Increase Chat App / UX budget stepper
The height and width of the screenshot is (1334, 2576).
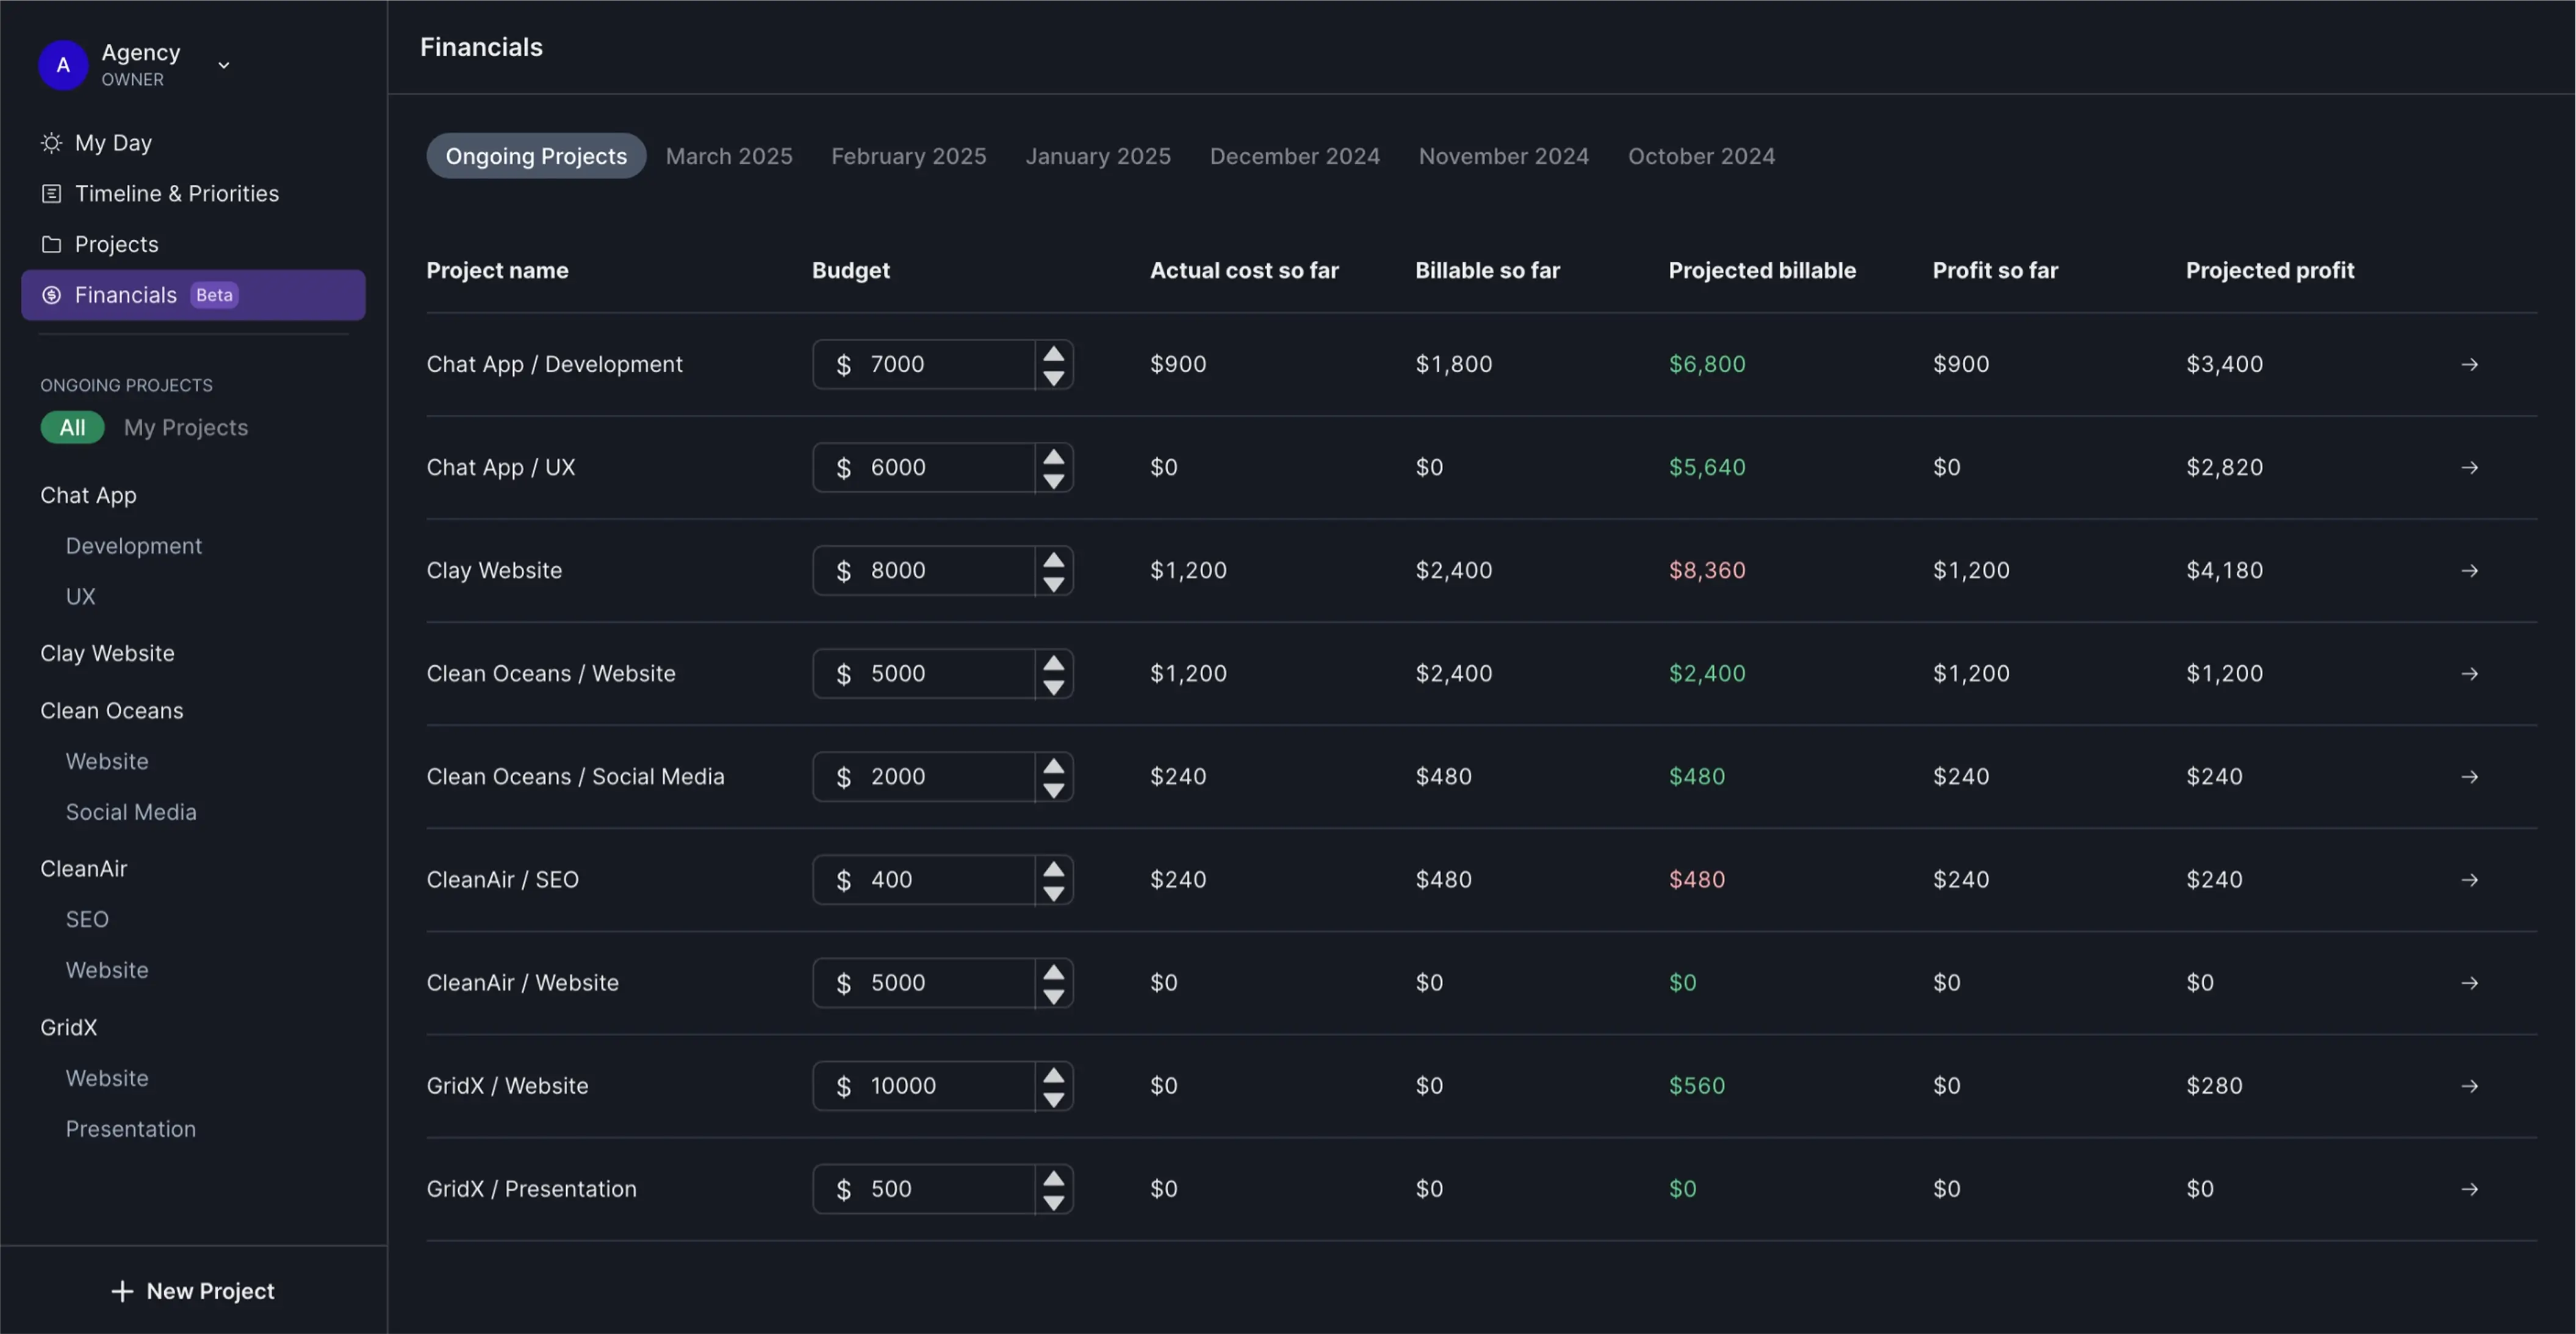coord(1053,457)
